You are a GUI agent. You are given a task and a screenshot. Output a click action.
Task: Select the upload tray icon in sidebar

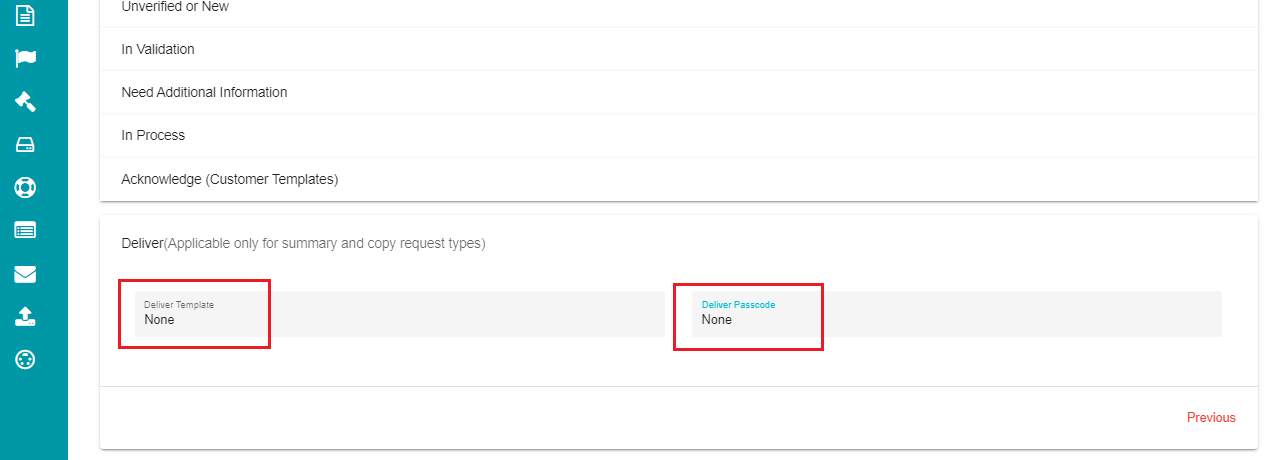click(x=26, y=317)
